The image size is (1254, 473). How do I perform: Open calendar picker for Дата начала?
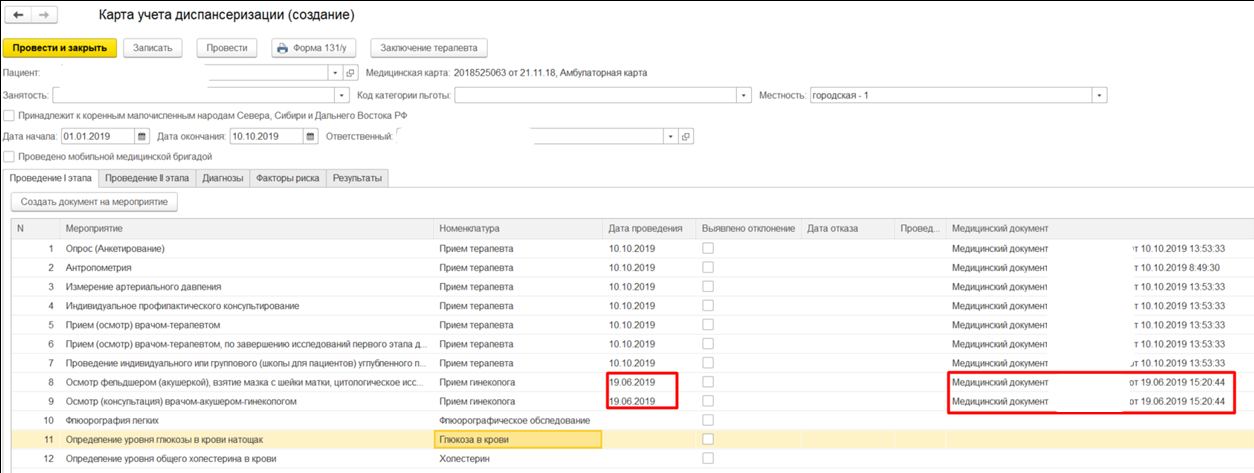click(x=142, y=136)
